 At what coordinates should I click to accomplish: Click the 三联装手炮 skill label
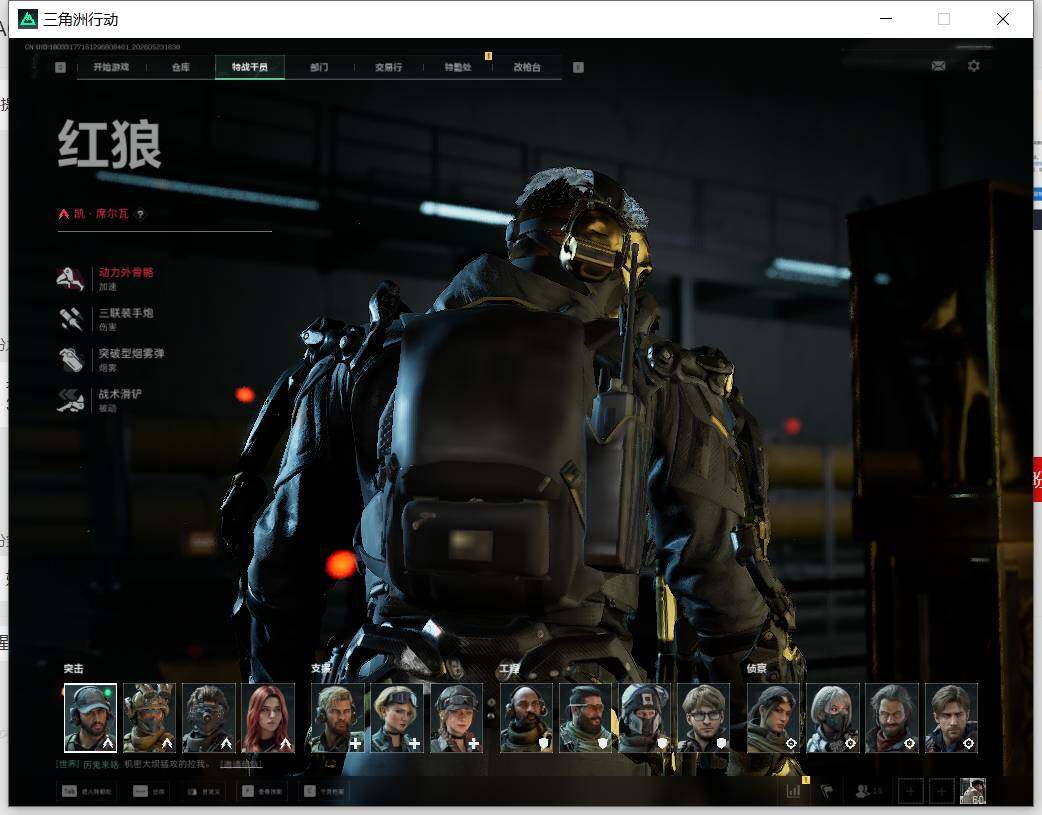[x=126, y=313]
